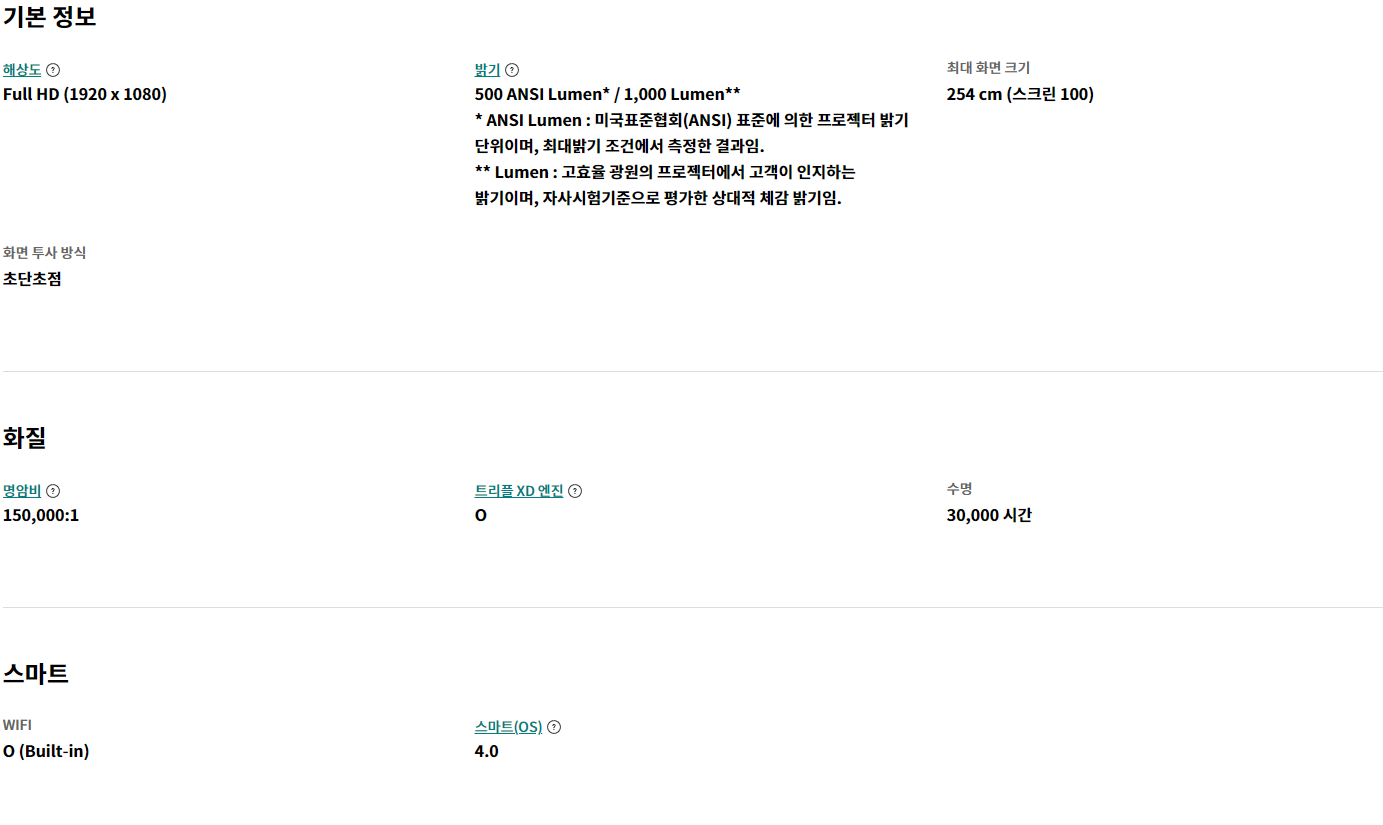Click the Full HD (1920 x 1080) value
Screen dimensions: 1383x825
(x=85, y=95)
